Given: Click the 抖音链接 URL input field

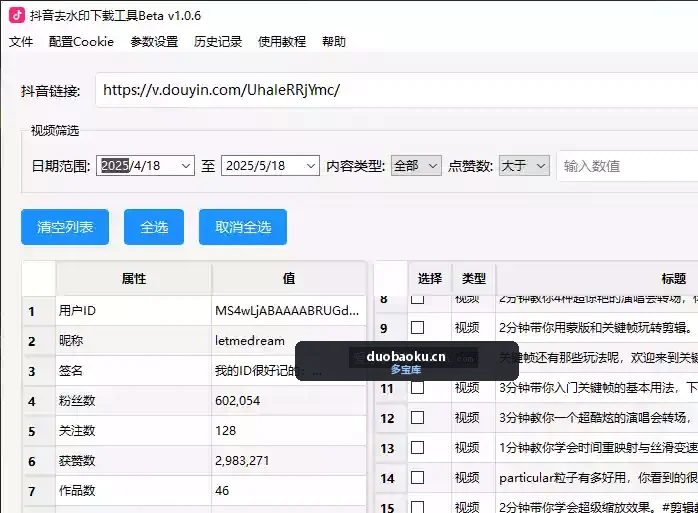Looking at the screenshot, I should (396, 90).
